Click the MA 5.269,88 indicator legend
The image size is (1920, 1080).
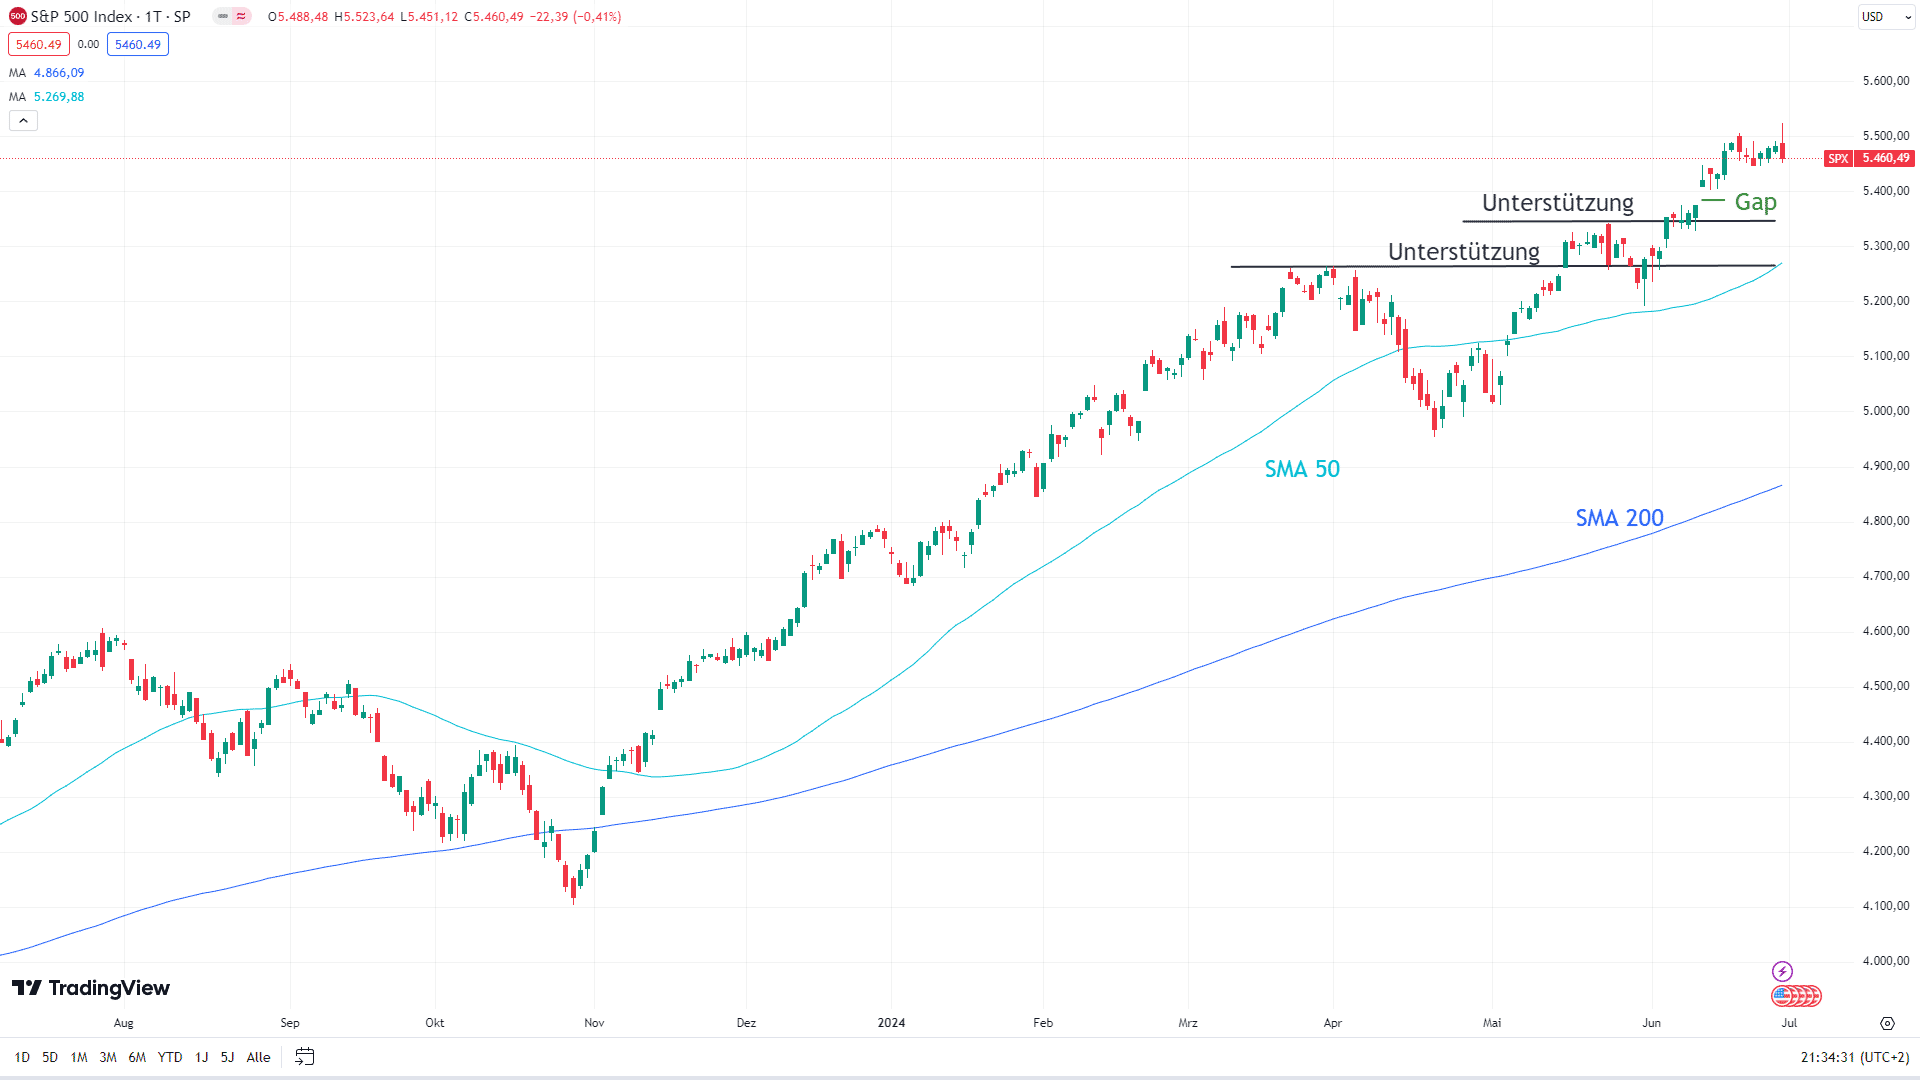coord(47,97)
